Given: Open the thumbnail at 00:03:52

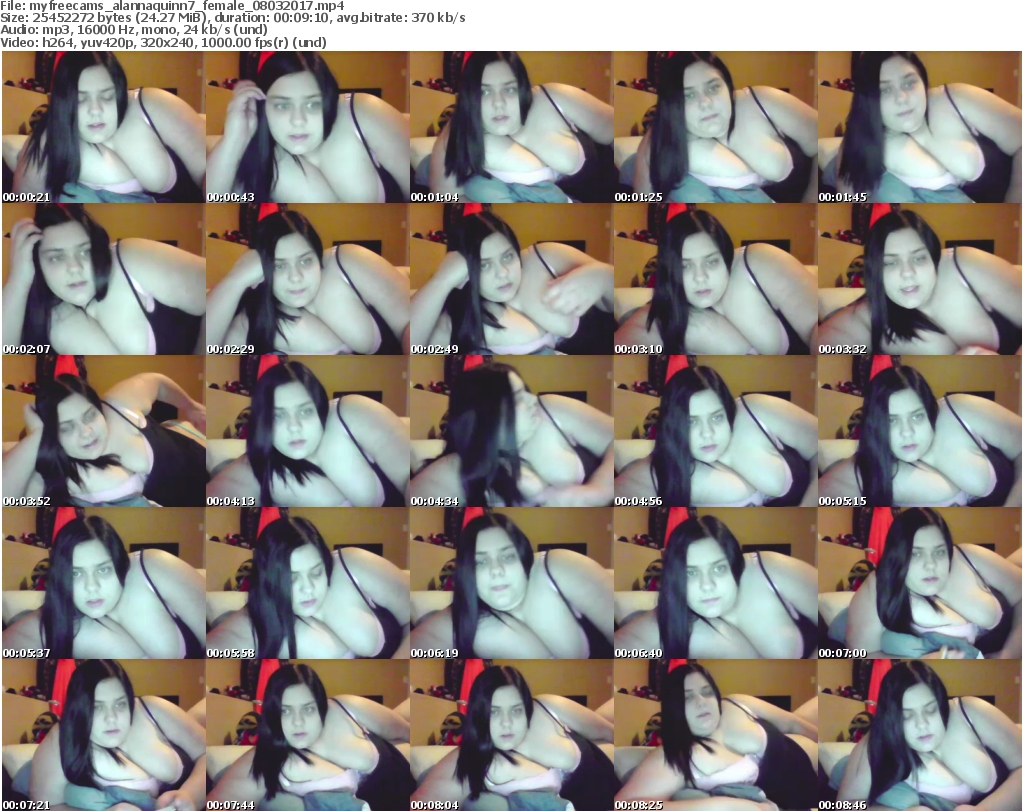Looking at the screenshot, I should click(x=103, y=432).
